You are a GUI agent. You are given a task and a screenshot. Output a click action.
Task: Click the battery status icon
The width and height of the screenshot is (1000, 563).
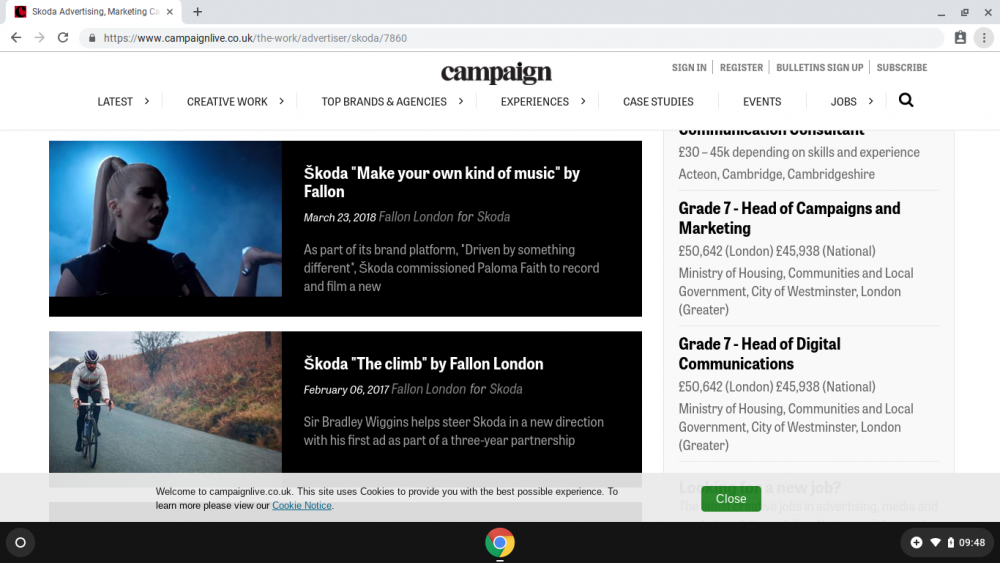pos(950,543)
